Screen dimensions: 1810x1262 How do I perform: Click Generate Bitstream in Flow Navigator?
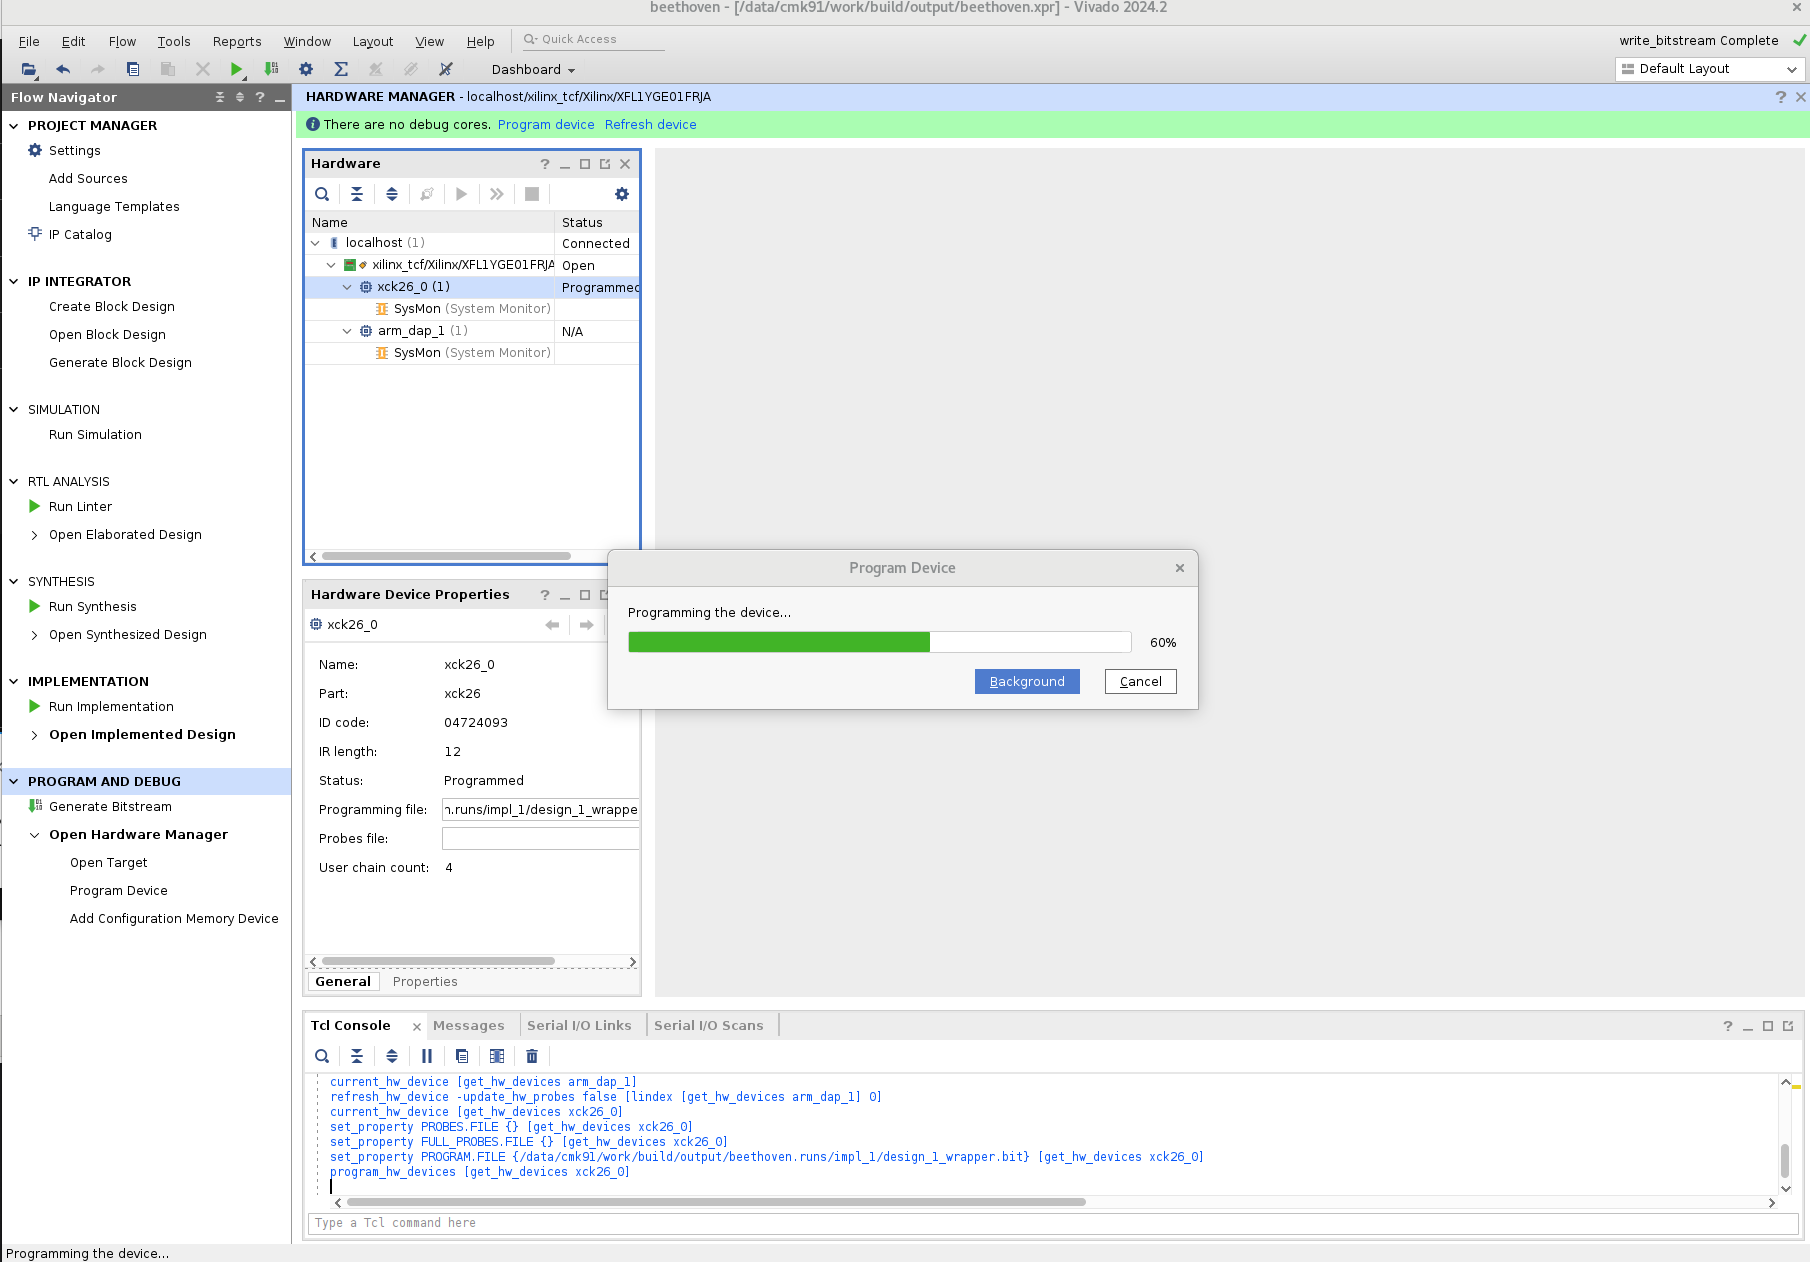pyautogui.click(x=110, y=807)
